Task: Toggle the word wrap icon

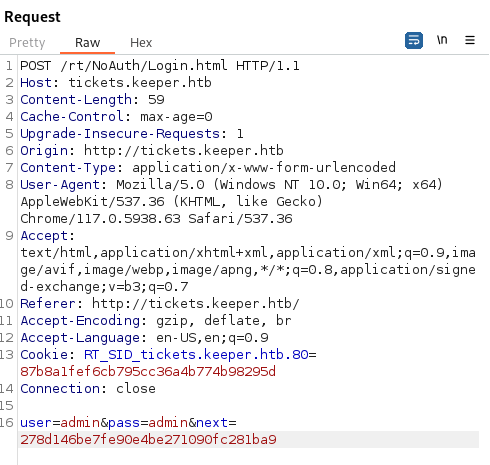Action: click(x=414, y=40)
